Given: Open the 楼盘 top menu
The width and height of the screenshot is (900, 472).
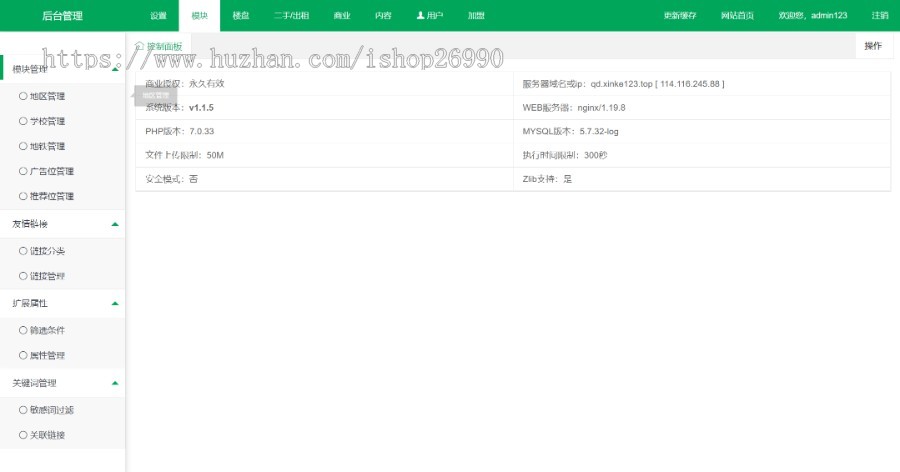Looking at the screenshot, I should tap(240, 16).
